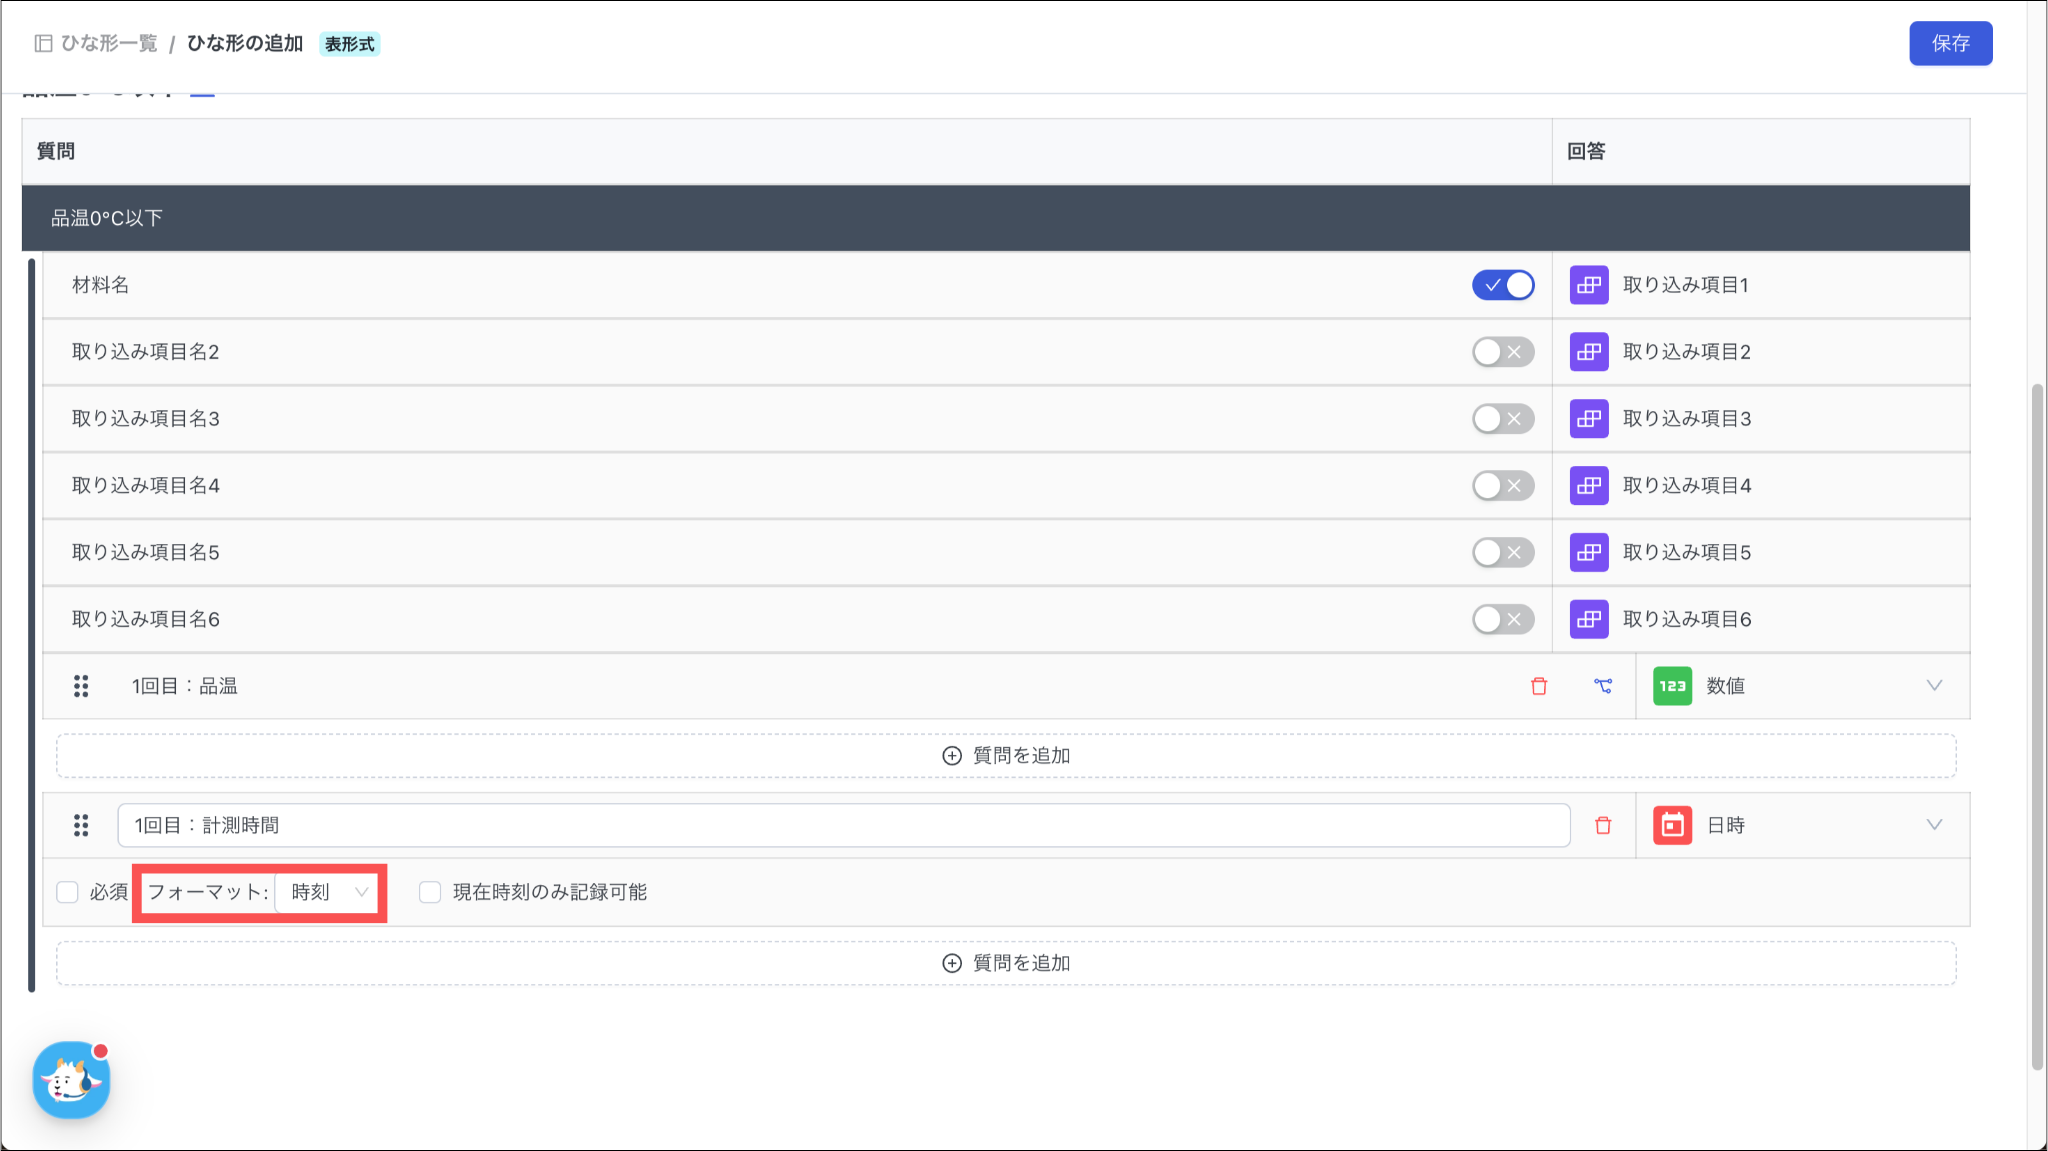Viewport: 2048px width, 1151px height.
Task: Expand the 日時 answer type dropdown
Action: 1933,825
